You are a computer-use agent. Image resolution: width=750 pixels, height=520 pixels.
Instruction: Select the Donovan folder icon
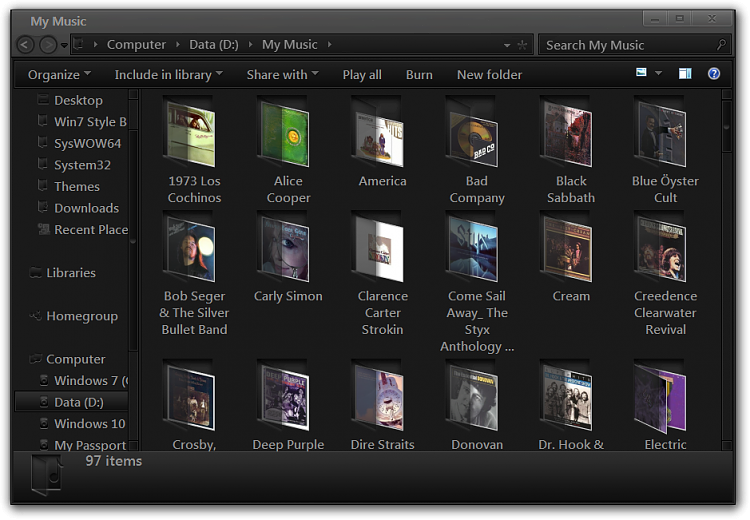click(473, 395)
